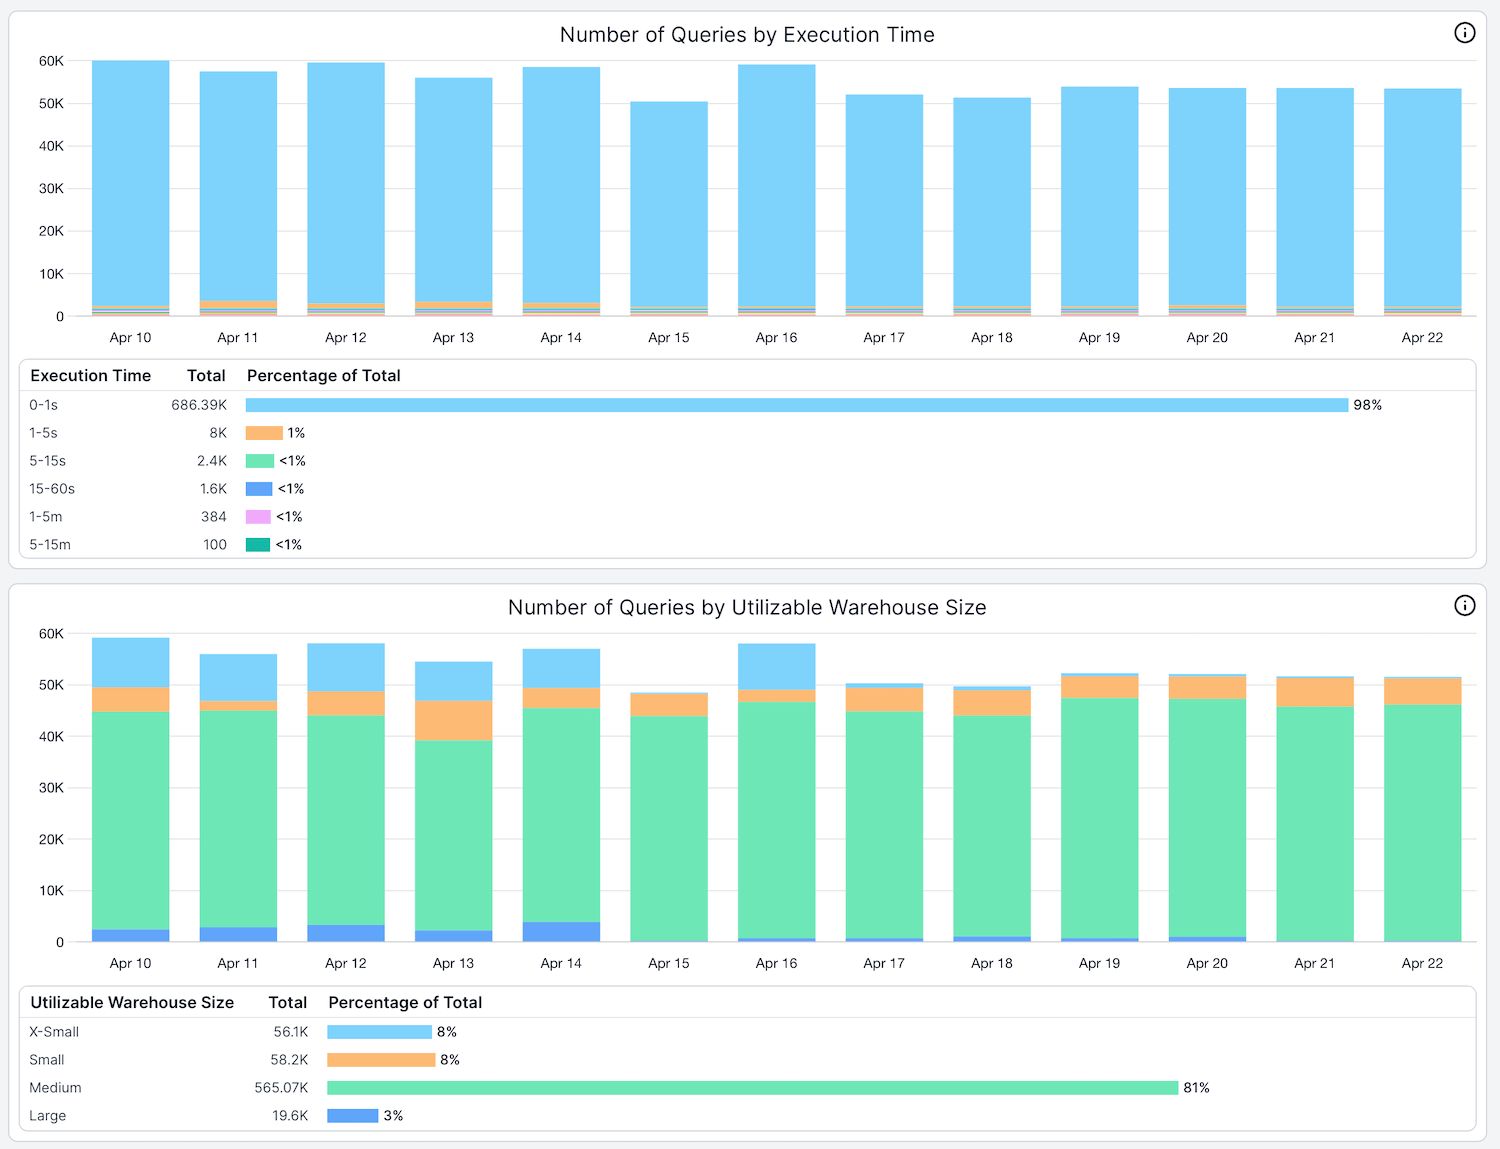Select the Apr 16 bar in Execution Time chart
The image size is (1500, 1149).
(777, 190)
